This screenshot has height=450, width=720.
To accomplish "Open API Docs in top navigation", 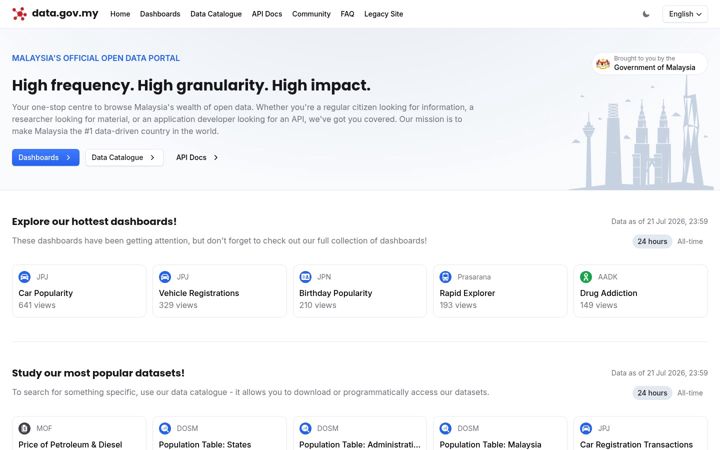I will [x=267, y=14].
